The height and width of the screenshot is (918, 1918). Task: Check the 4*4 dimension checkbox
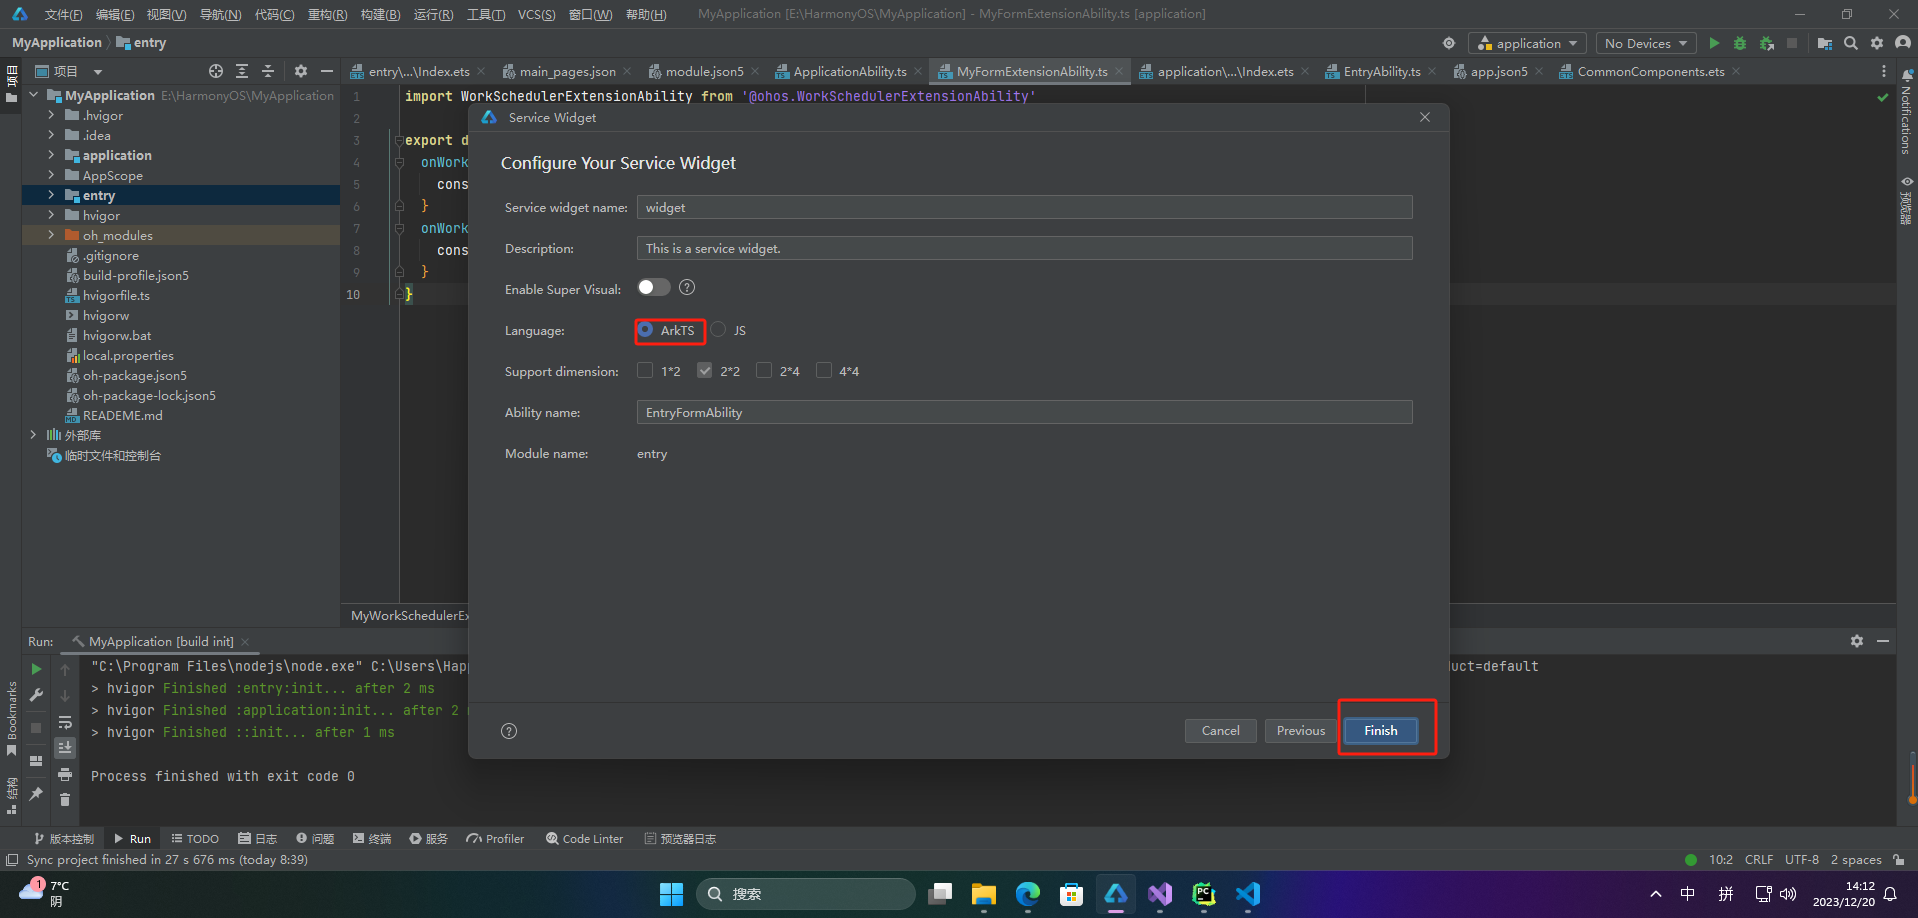pyautogui.click(x=824, y=371)
